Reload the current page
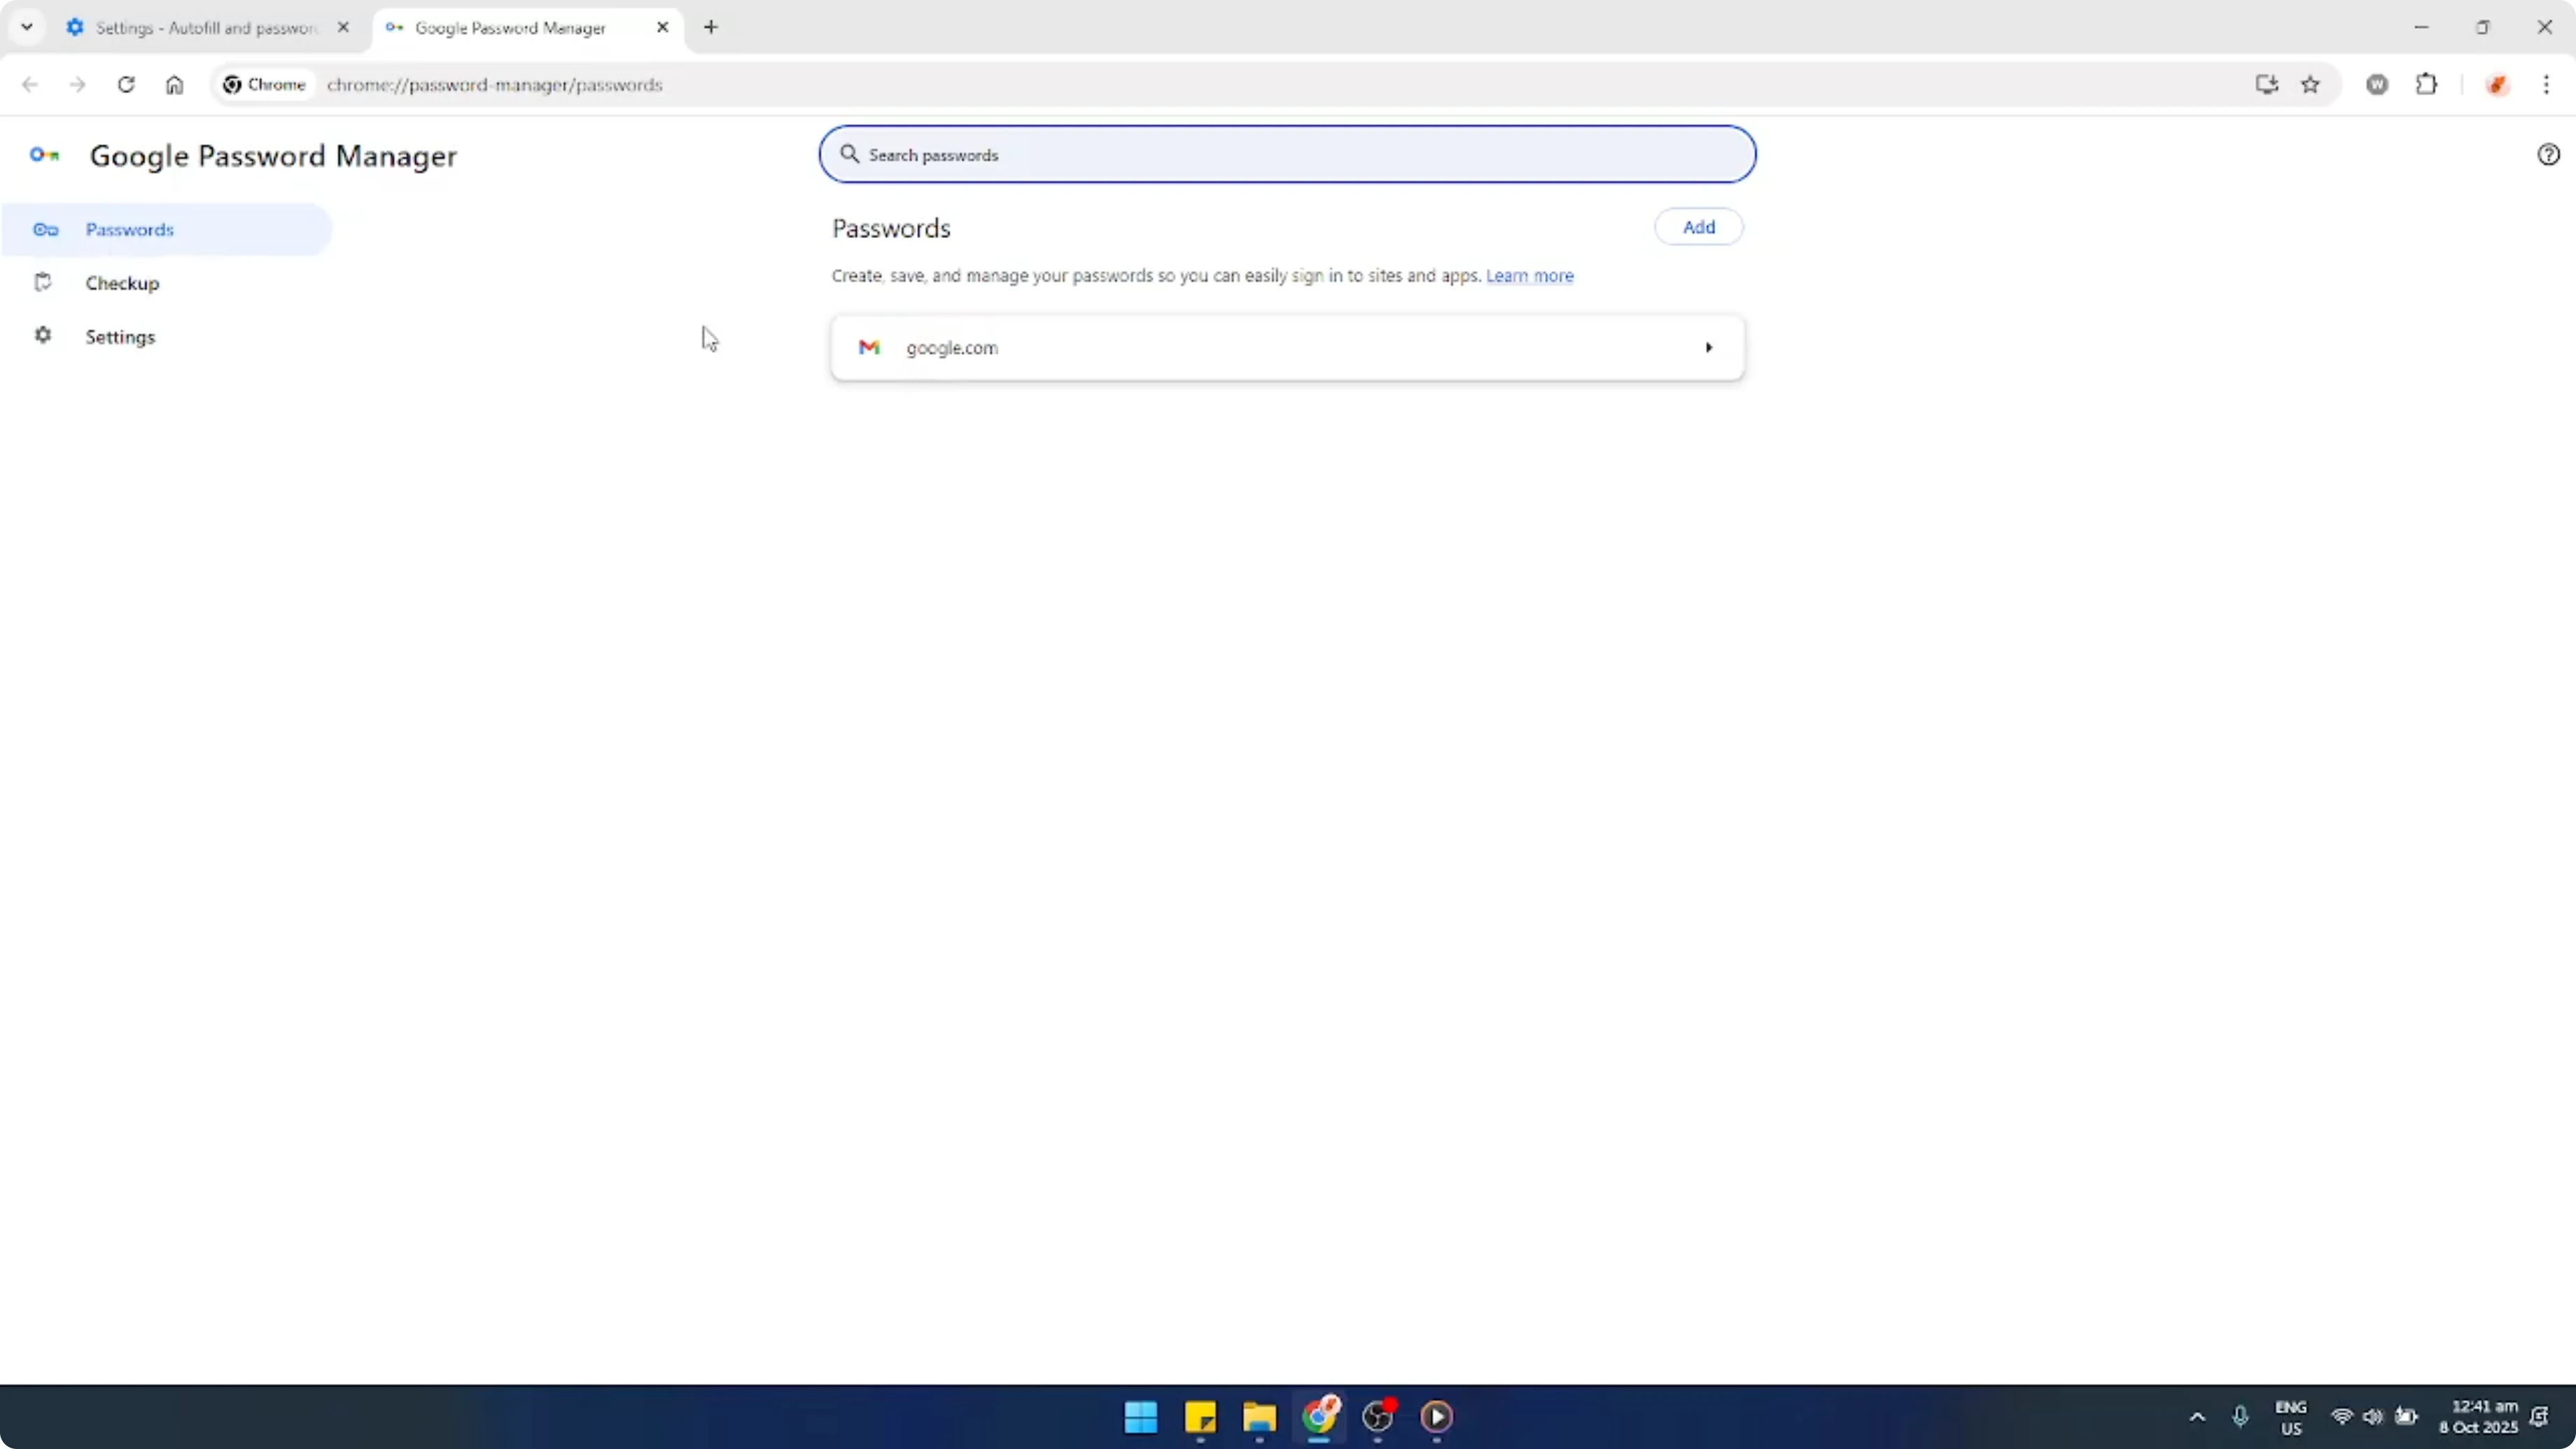The width and height of the screenshot is (2576, 1449). (x=126, y=85)
